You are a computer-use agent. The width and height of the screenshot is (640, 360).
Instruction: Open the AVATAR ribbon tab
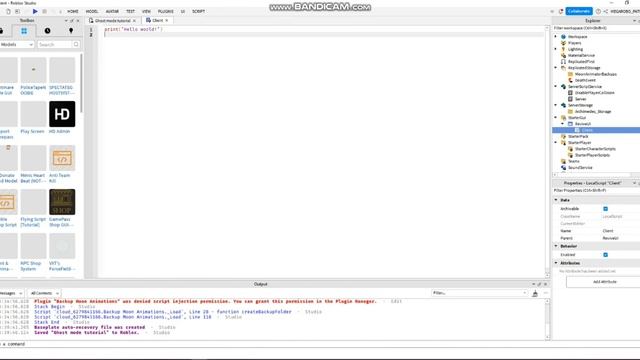tap(112, 11)
